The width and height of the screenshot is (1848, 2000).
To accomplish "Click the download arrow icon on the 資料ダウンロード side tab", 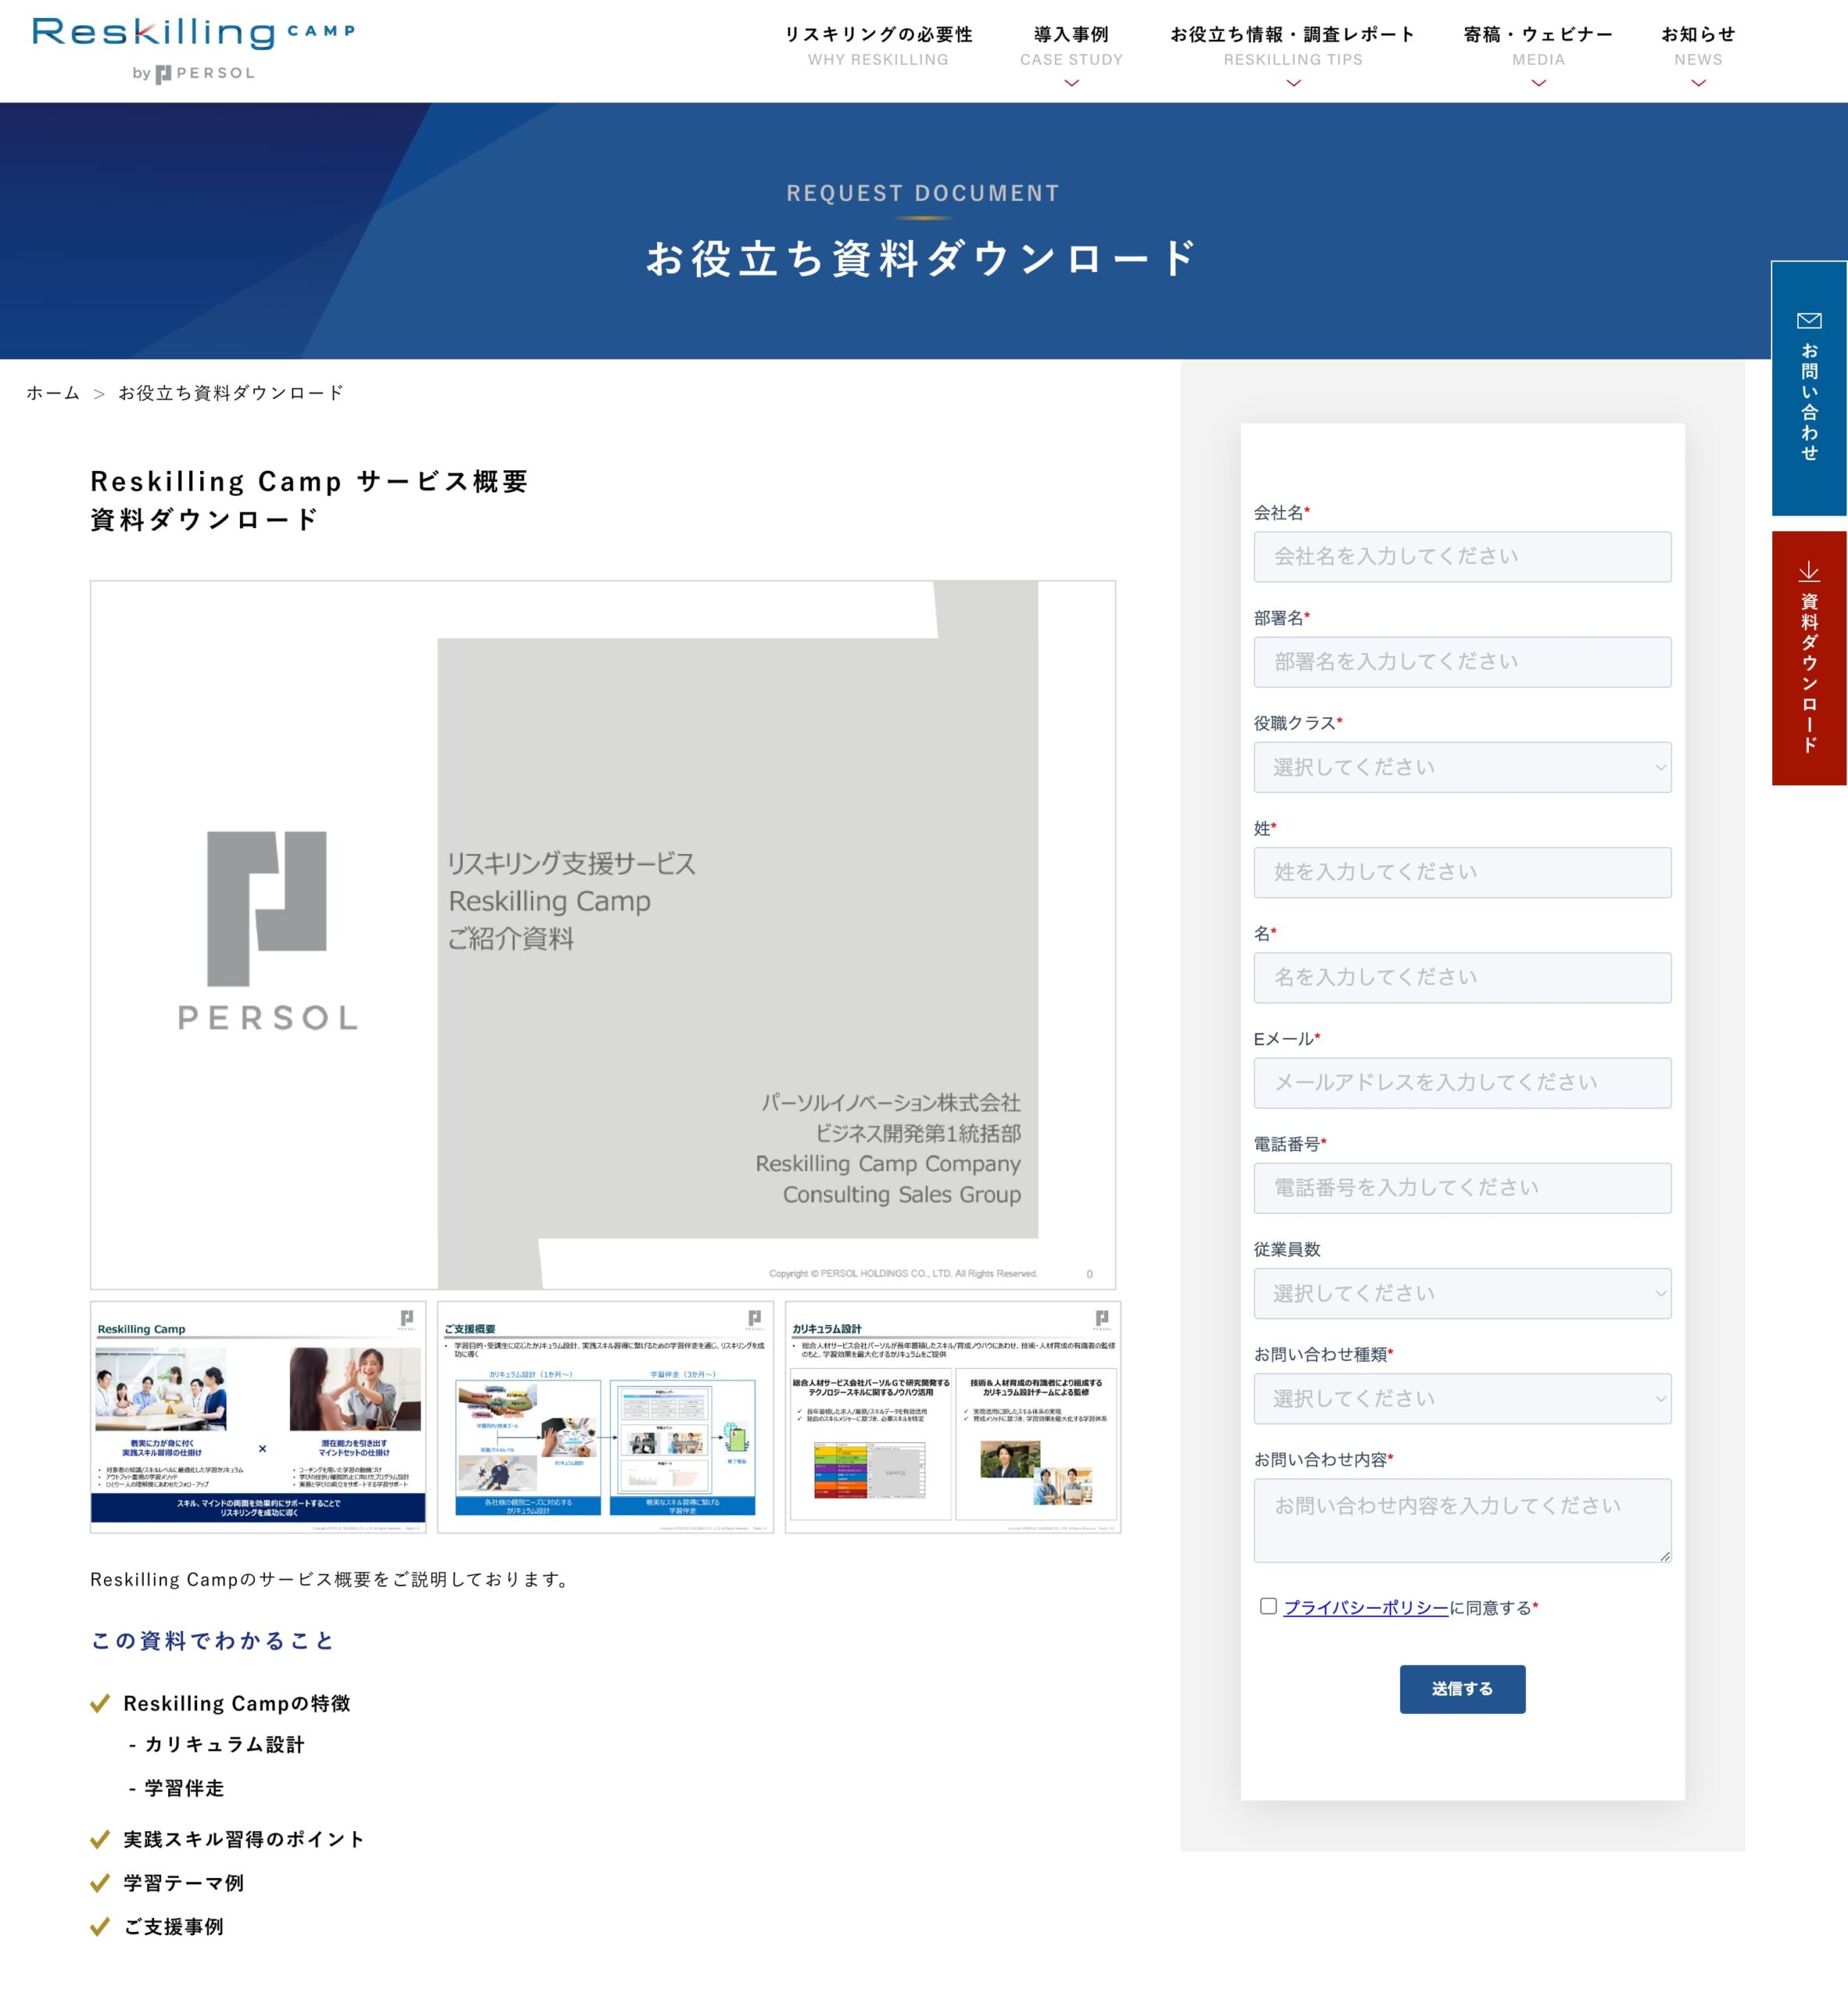I will click(1809, 571).
